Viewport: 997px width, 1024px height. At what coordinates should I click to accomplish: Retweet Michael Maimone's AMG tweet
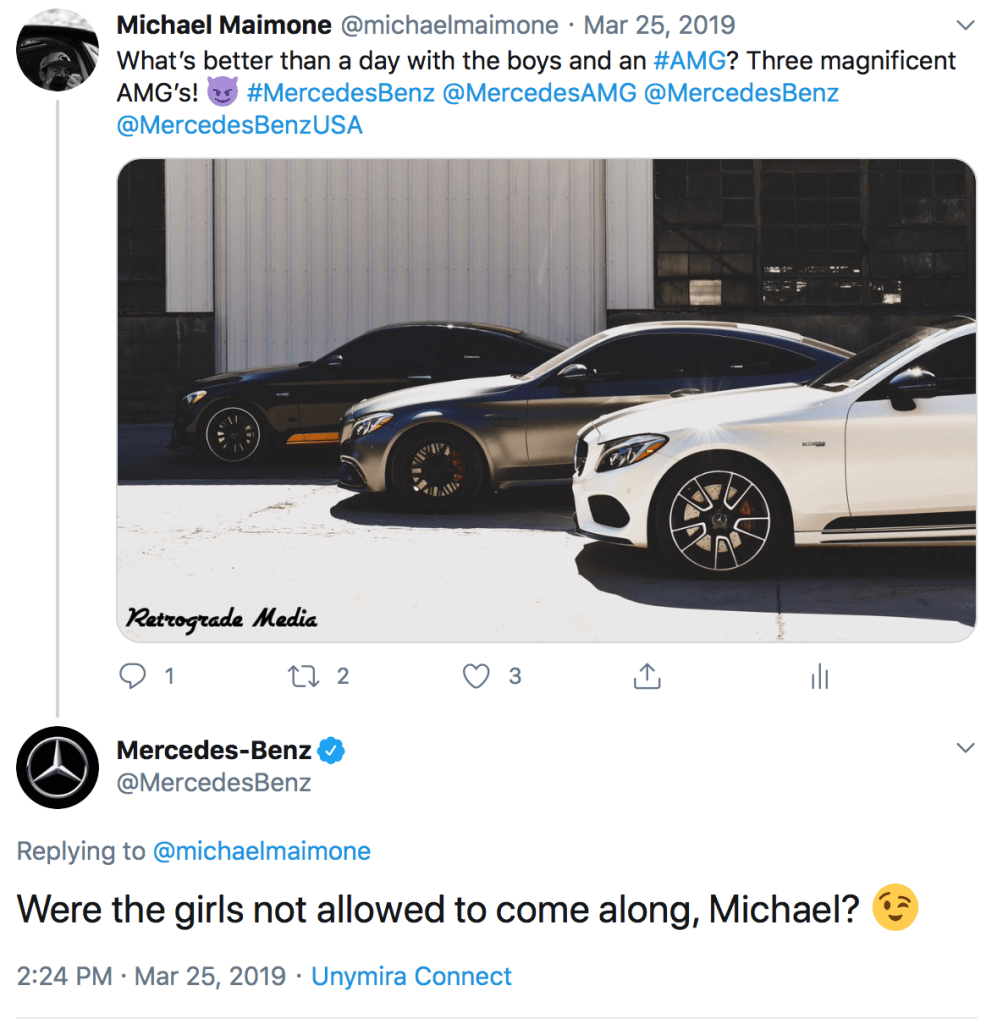coord(301,677)
